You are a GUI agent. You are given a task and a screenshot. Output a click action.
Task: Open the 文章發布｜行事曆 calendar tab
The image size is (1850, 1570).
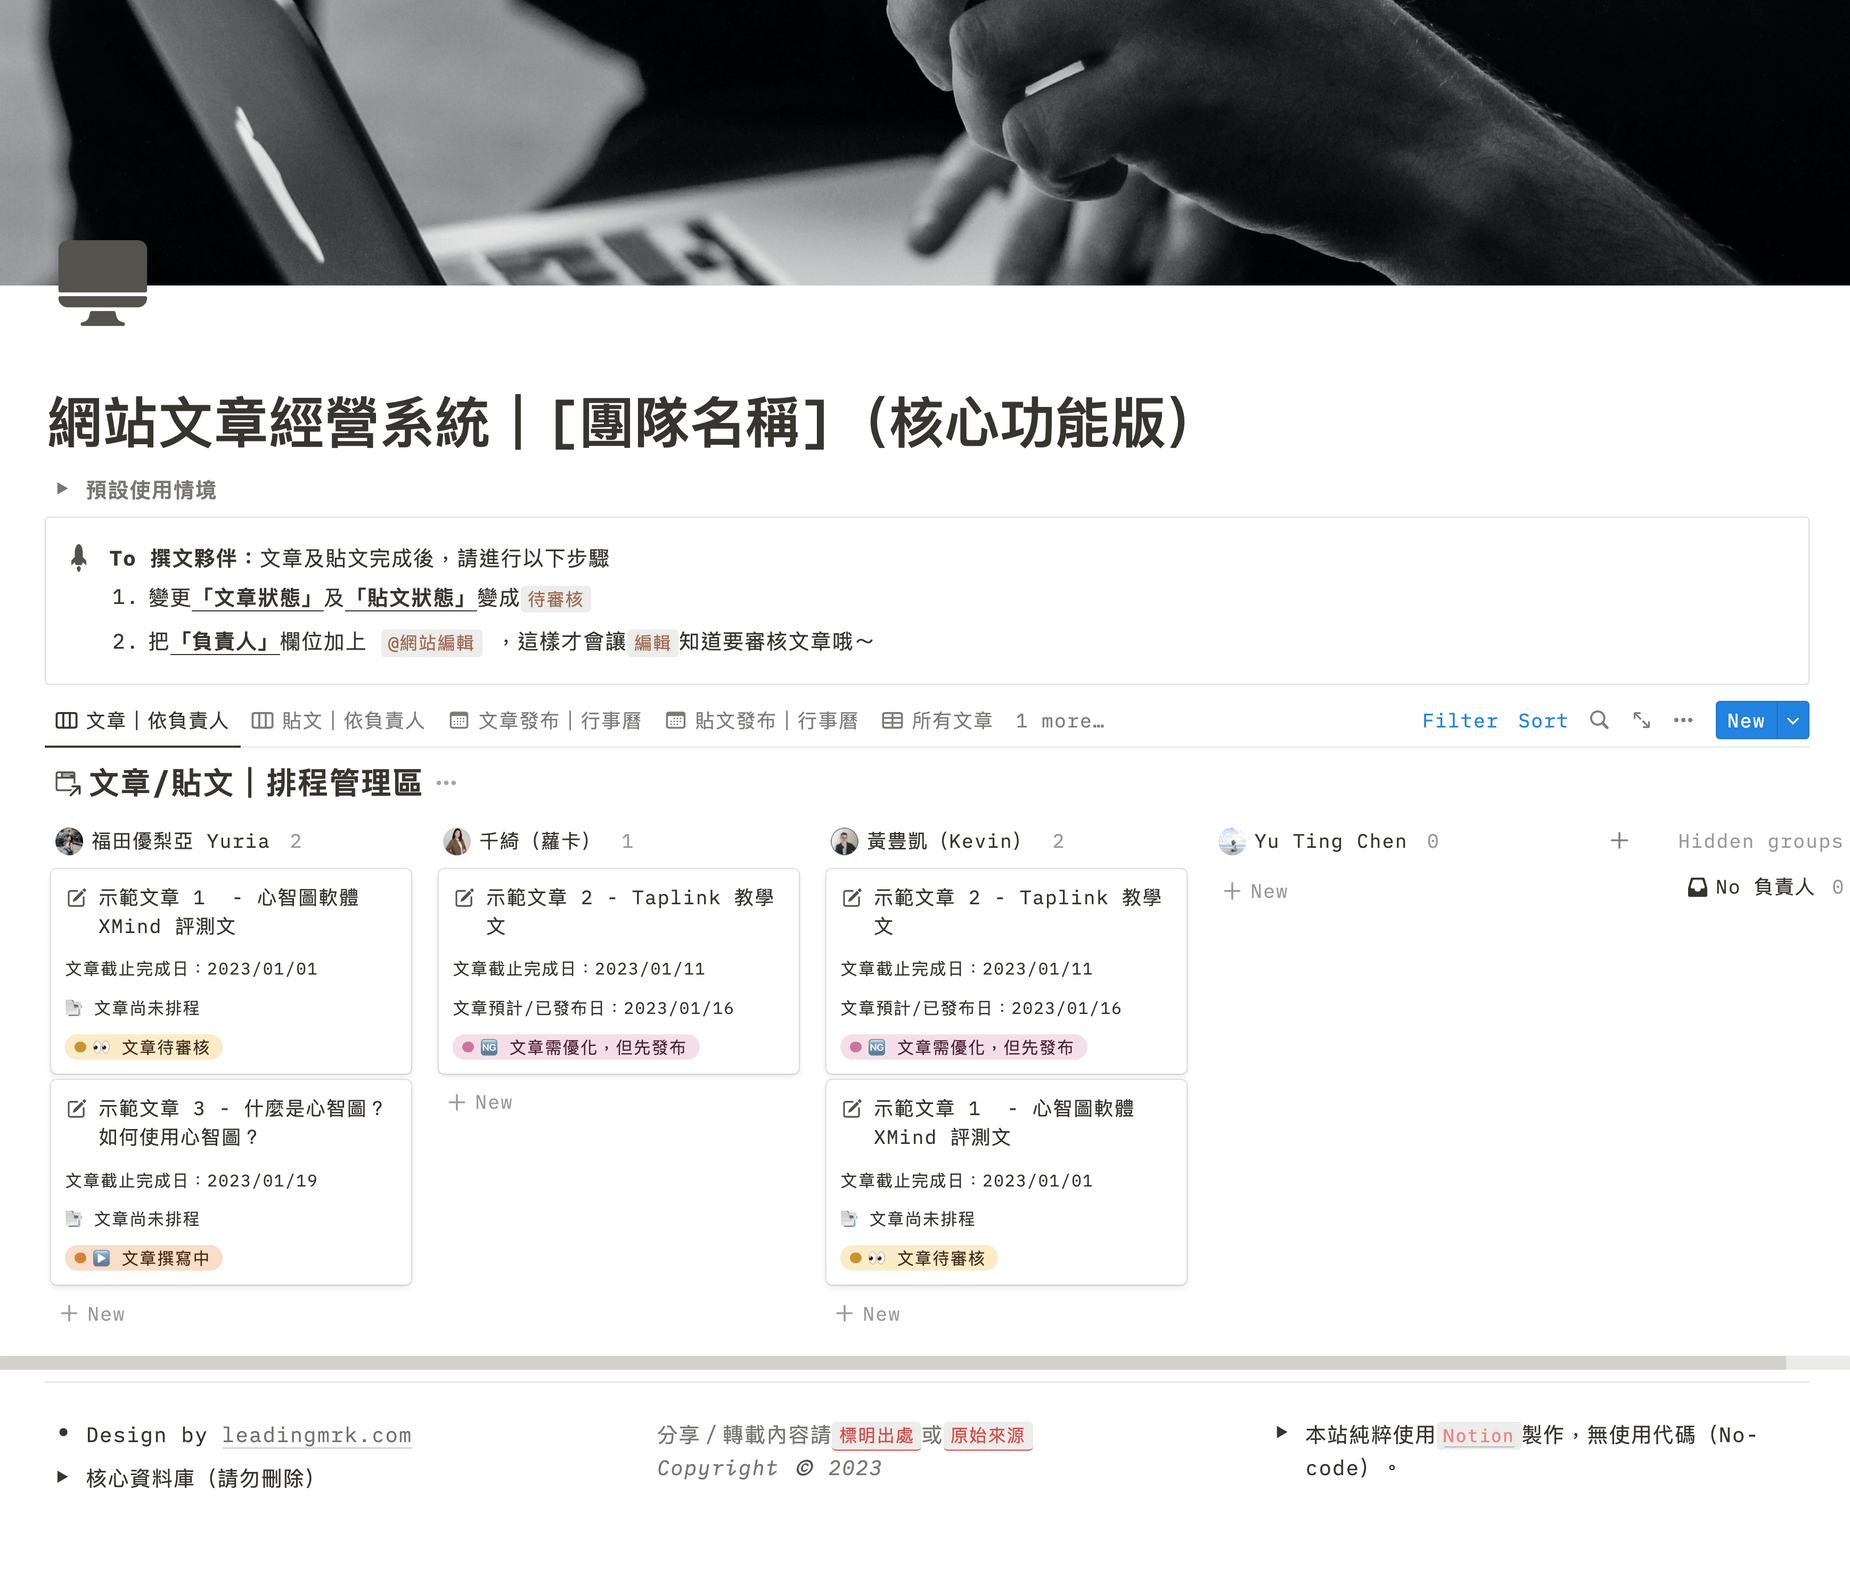tap(546, 721)
